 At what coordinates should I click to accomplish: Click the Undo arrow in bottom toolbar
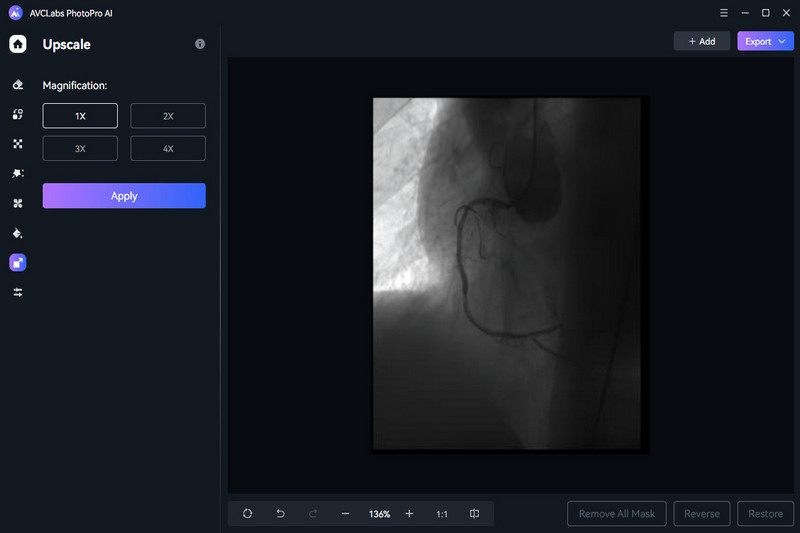pyautogui.click(x=280, y=514)
